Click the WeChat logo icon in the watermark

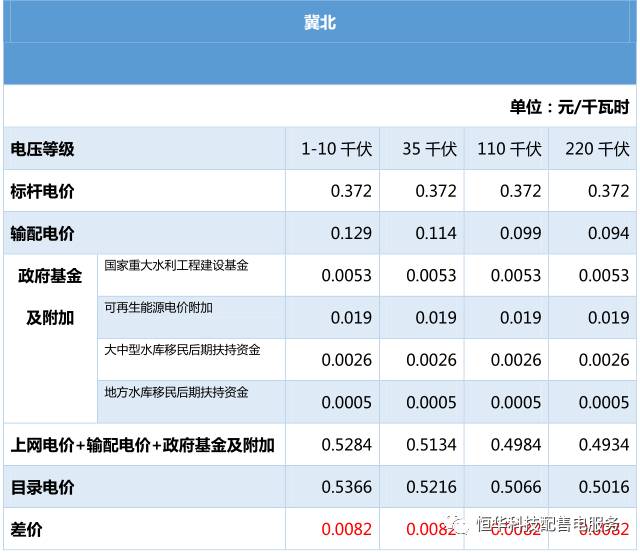click(x=461, y=524)
